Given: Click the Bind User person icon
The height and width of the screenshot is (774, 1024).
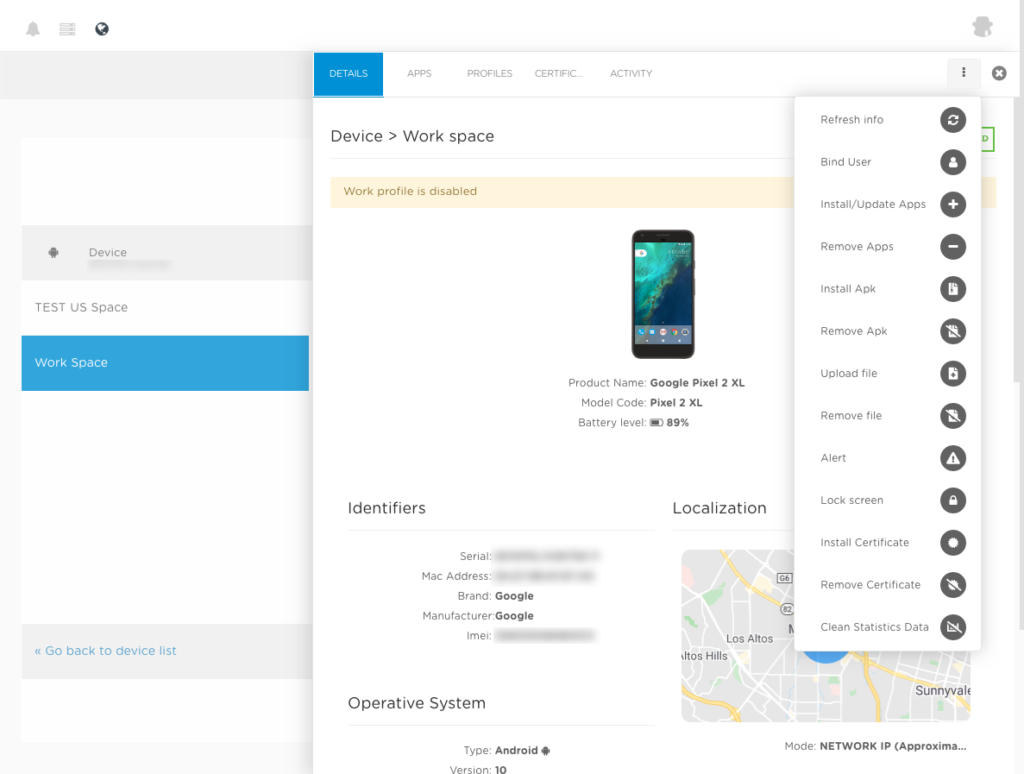Looking at the screenshot, I should [953, 162].
